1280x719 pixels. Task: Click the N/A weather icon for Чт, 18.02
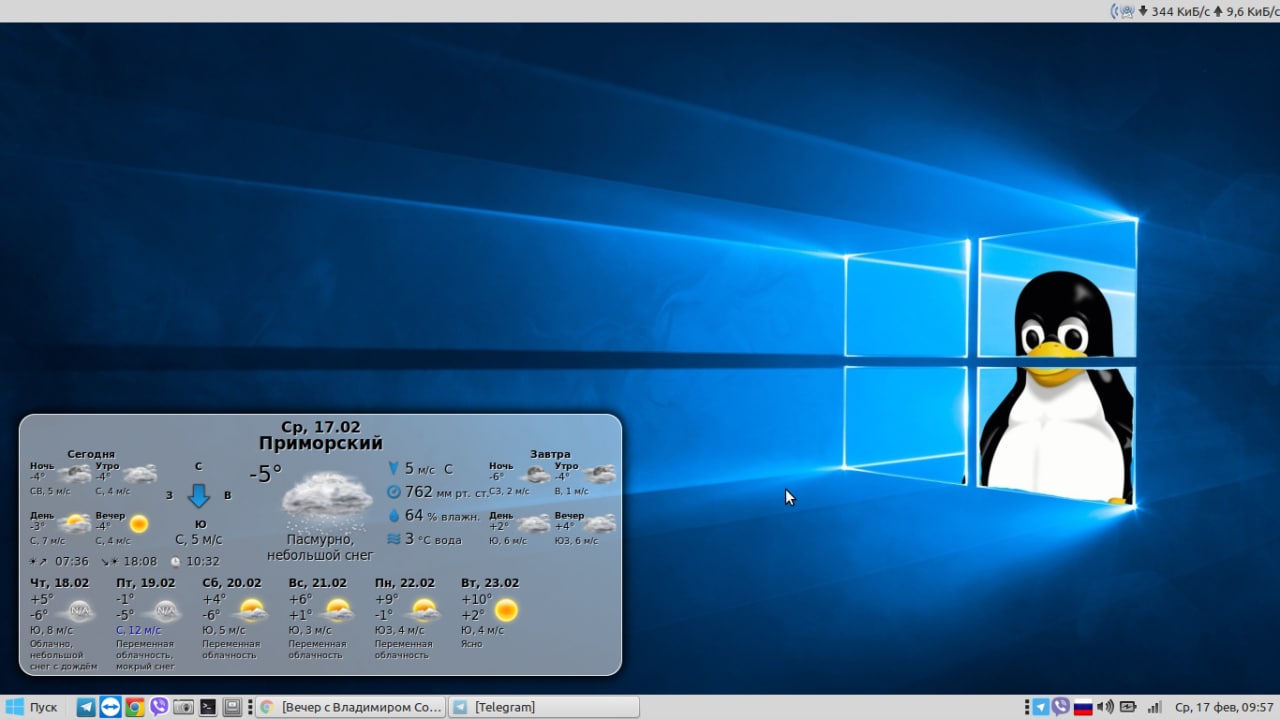(x=79, y=609)
